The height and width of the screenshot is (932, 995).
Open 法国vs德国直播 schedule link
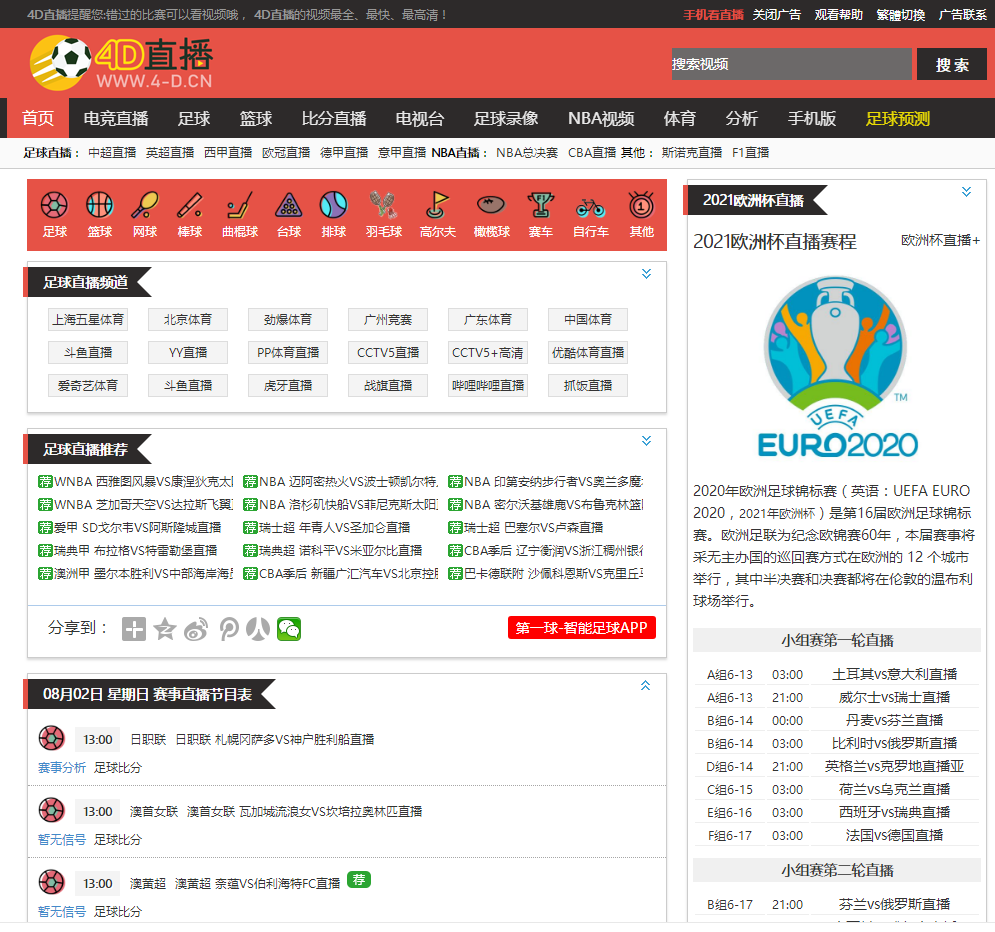click(x=894, y=835)
